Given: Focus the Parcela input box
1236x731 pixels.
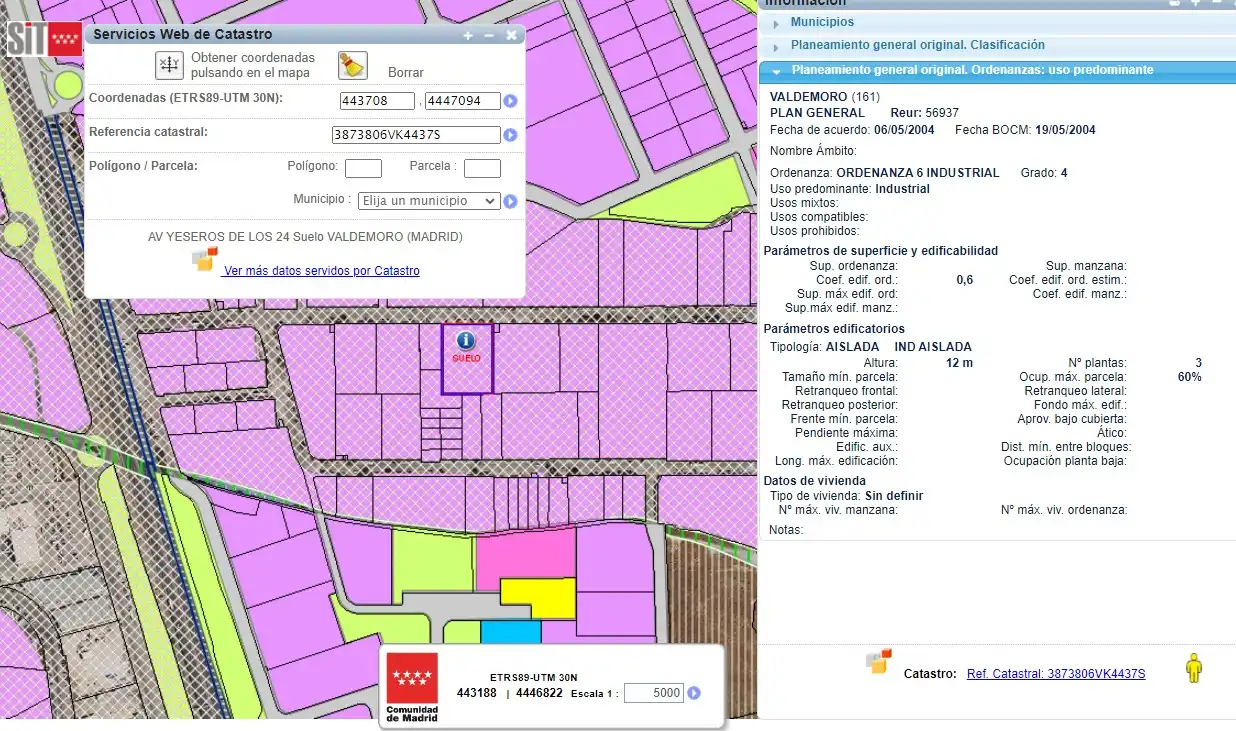Looking at the screenshot, I should click(482, 168).
